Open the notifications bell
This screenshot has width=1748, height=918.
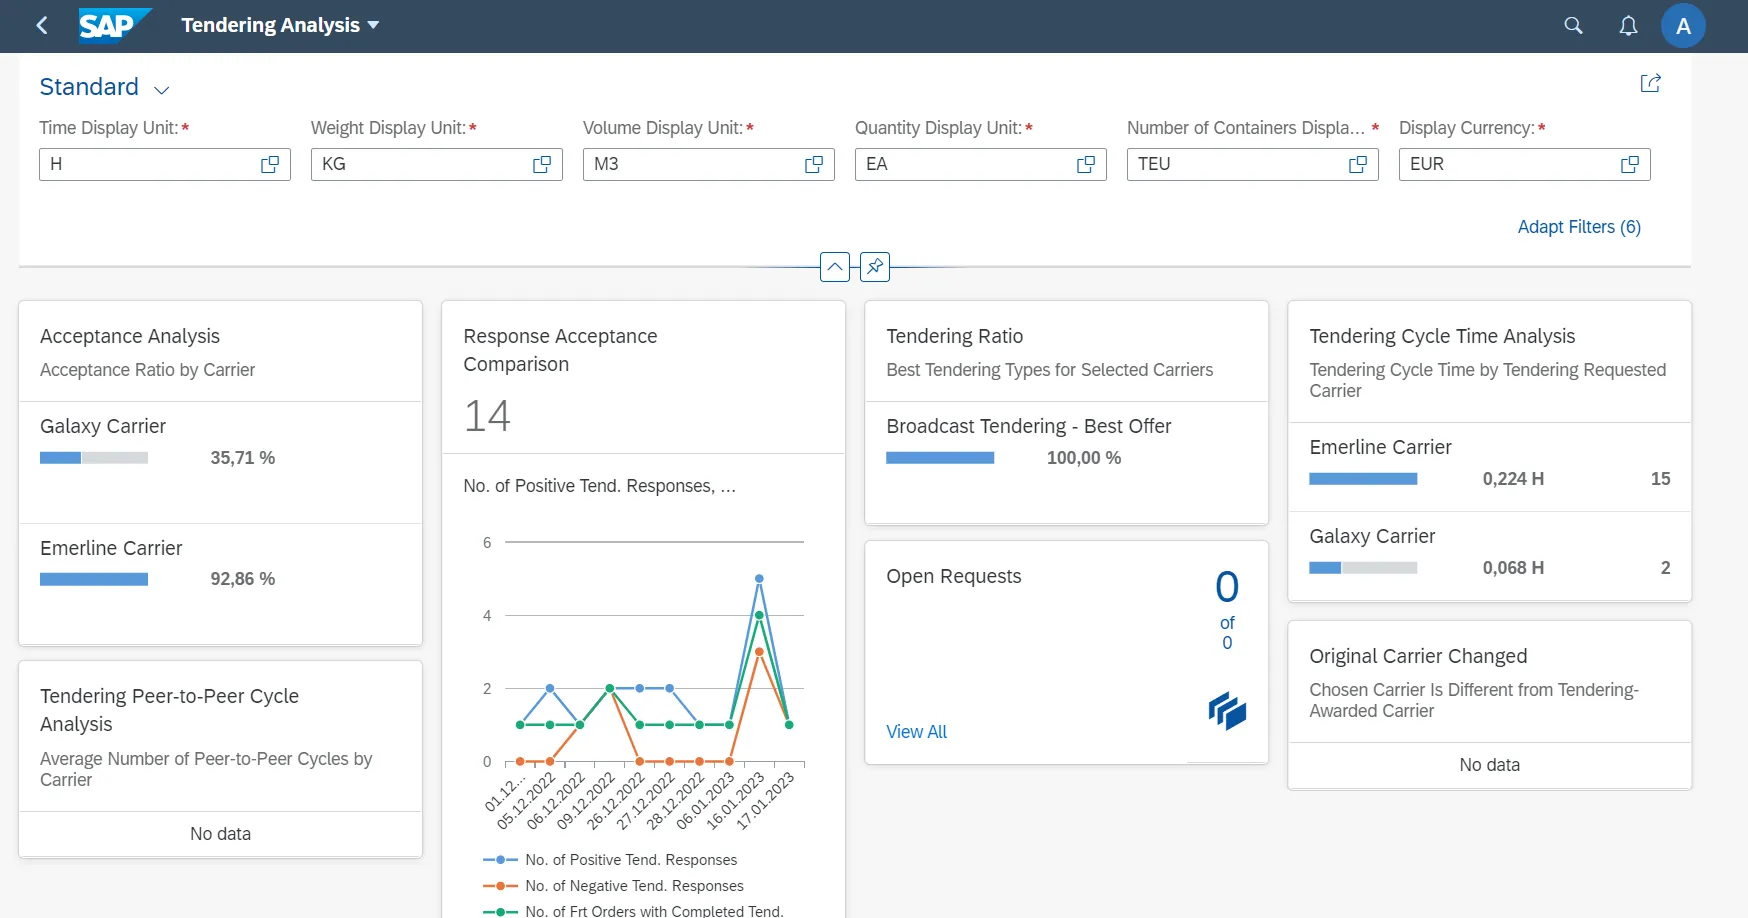point(1628,25)
